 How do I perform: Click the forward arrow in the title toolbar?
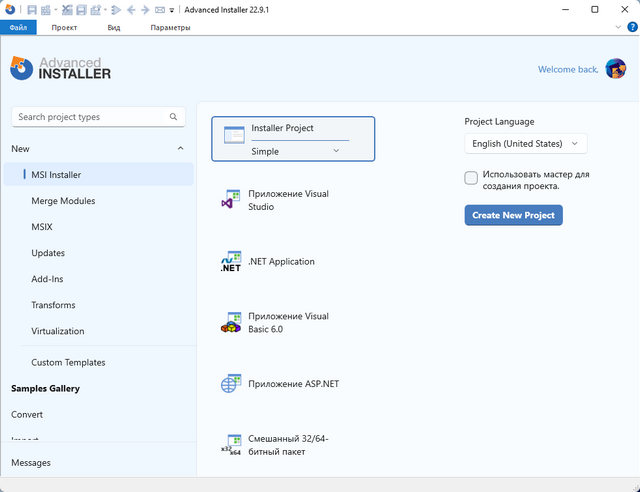point(145,10)
